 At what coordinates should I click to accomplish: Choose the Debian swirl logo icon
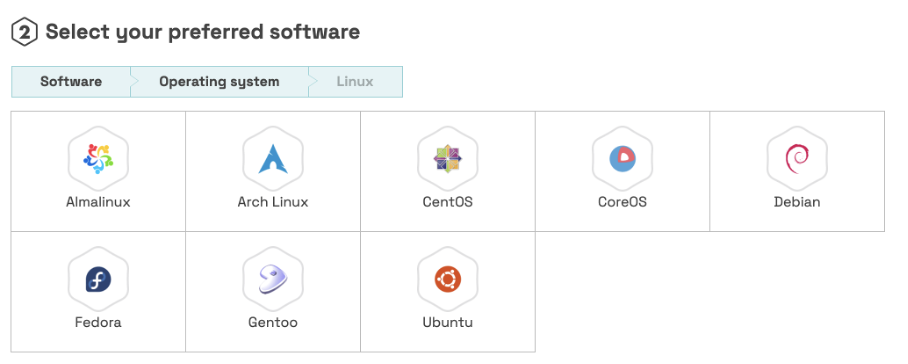coord(797,159)
